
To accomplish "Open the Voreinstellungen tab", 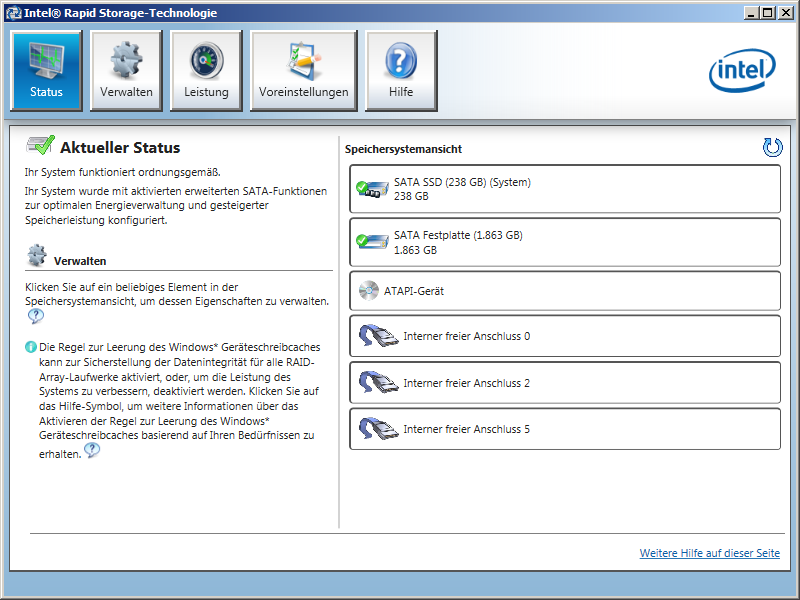I will click(x=304, y=70).
